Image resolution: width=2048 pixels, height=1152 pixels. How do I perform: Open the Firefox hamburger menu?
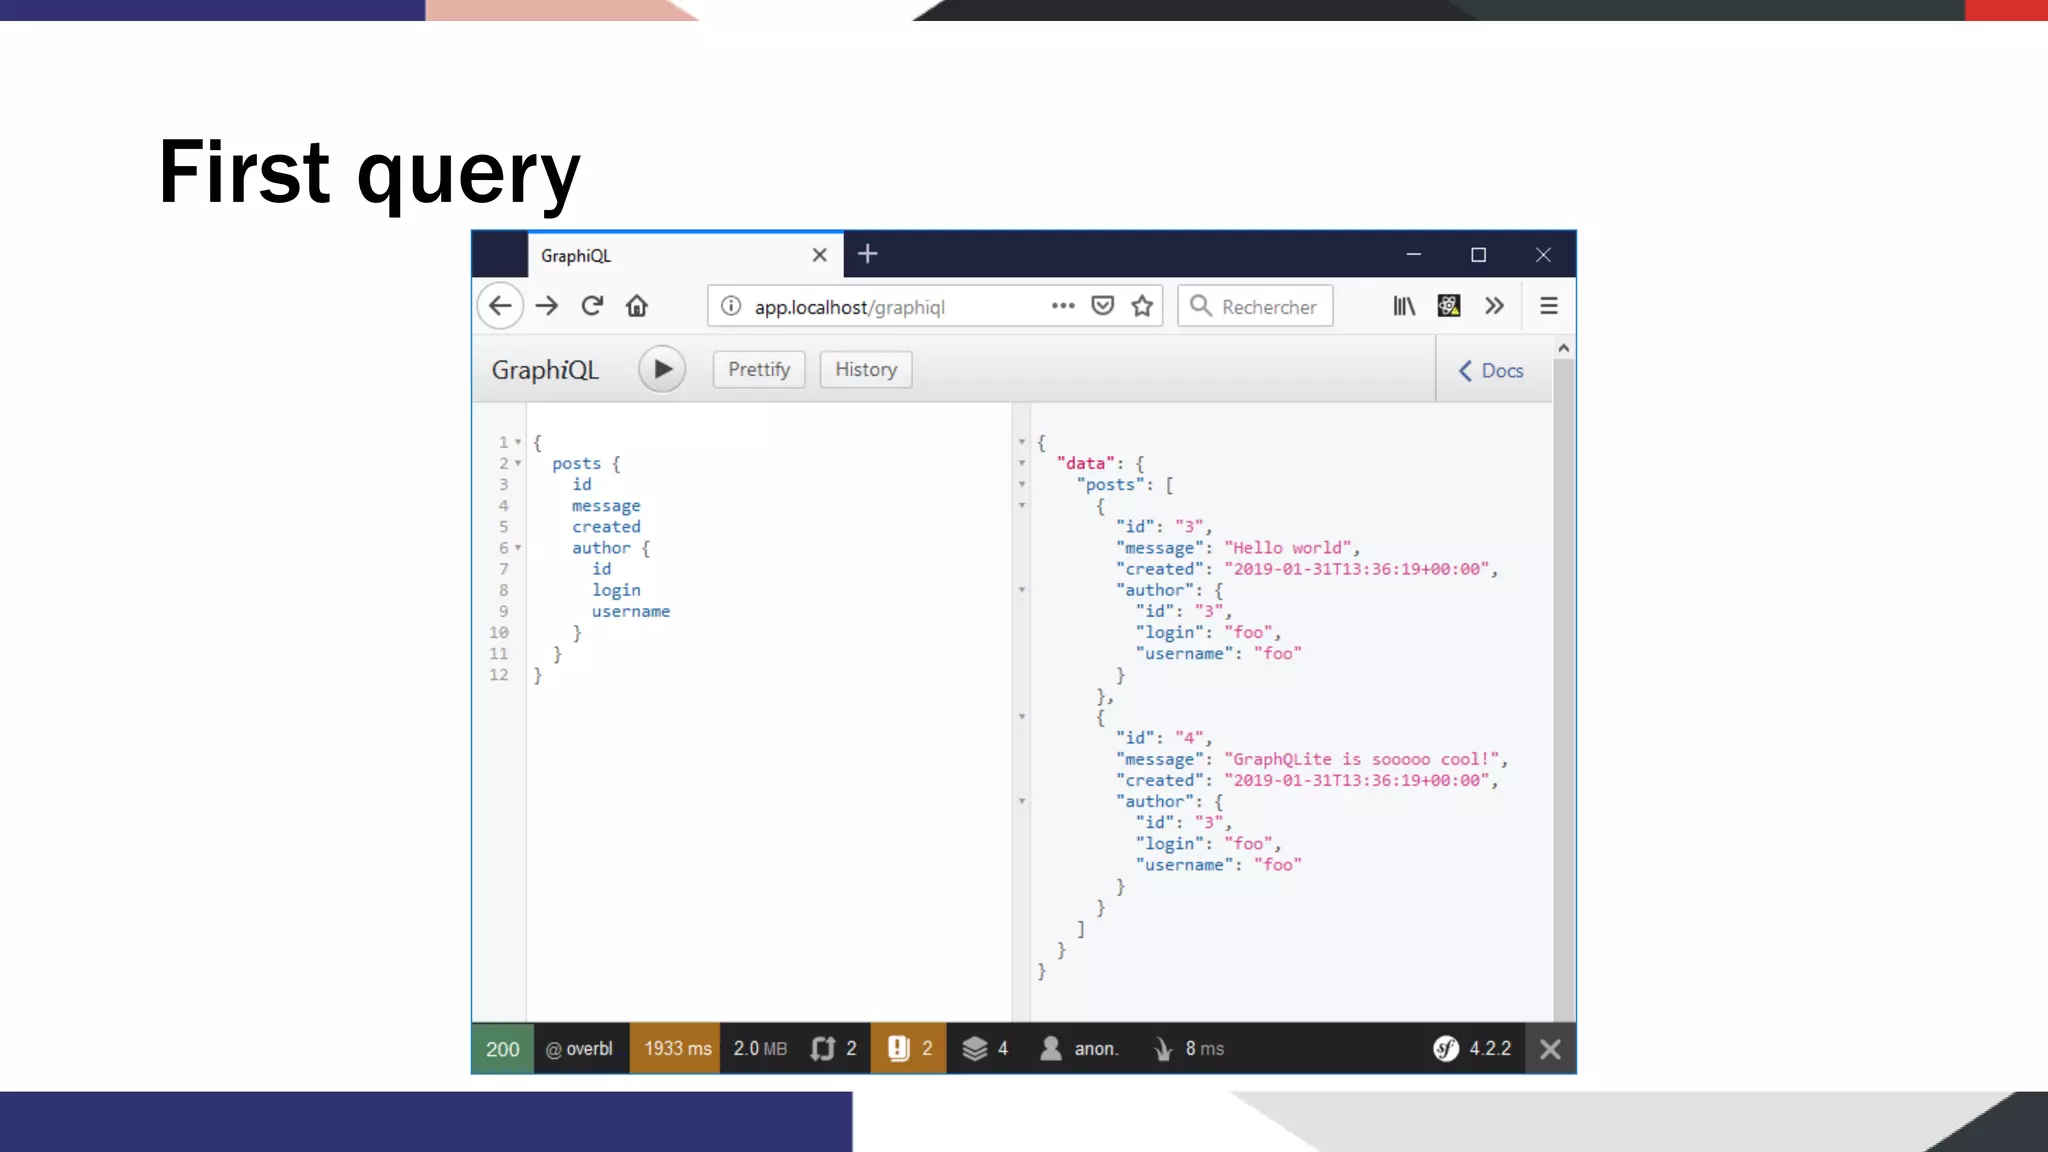tap(1548, 306)
